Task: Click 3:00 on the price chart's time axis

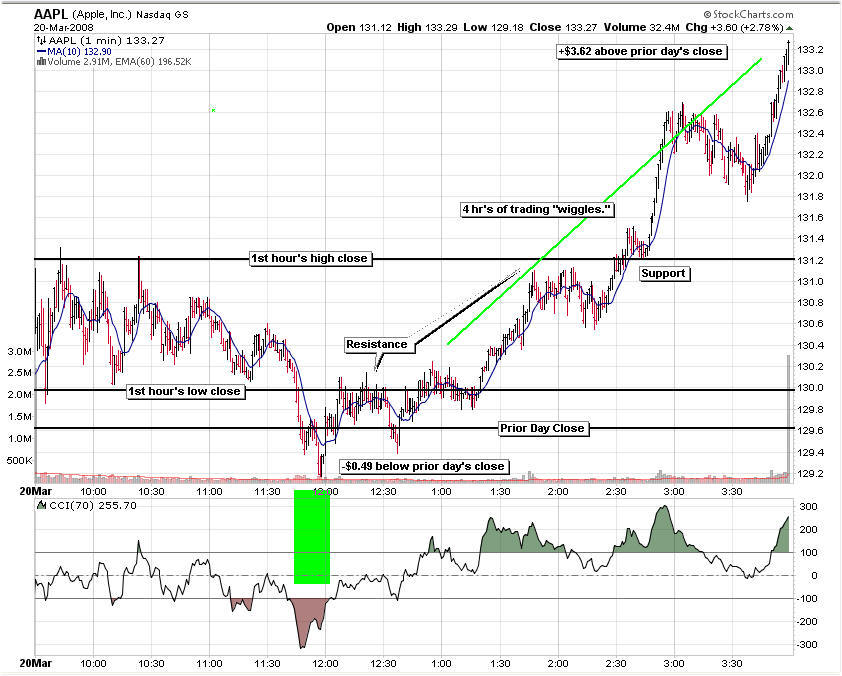Action: click(674, 491)
